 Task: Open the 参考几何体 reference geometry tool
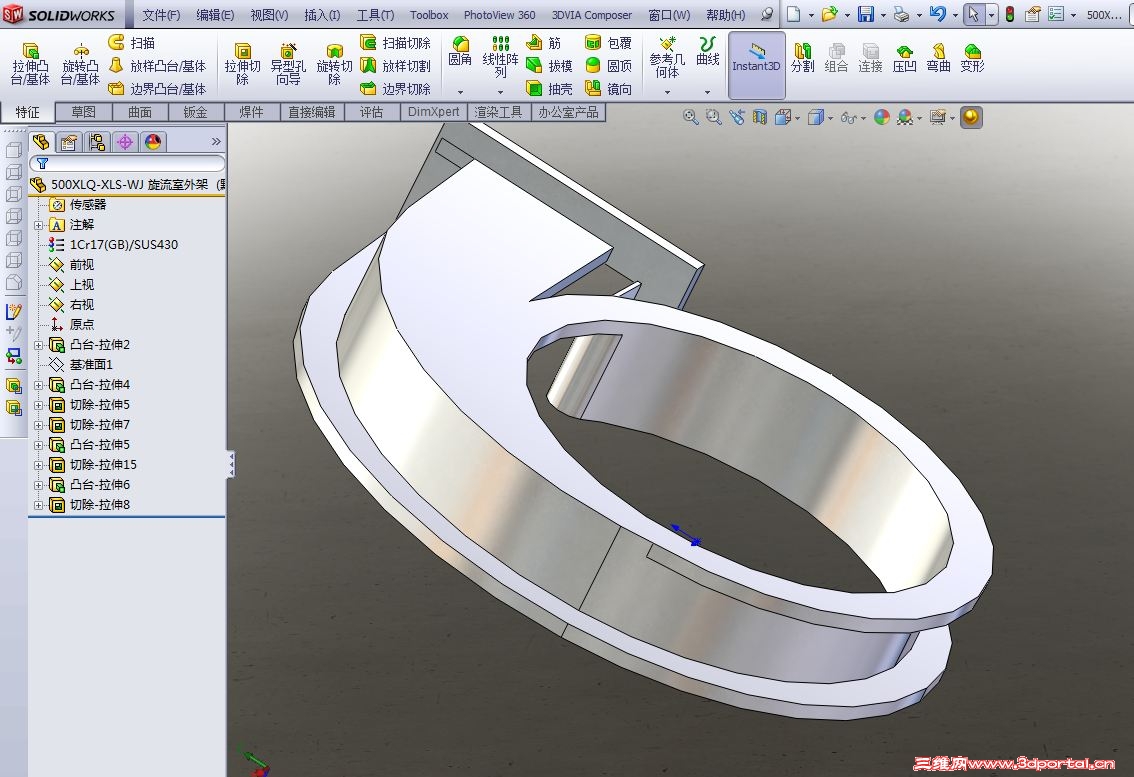pos(667,58)
